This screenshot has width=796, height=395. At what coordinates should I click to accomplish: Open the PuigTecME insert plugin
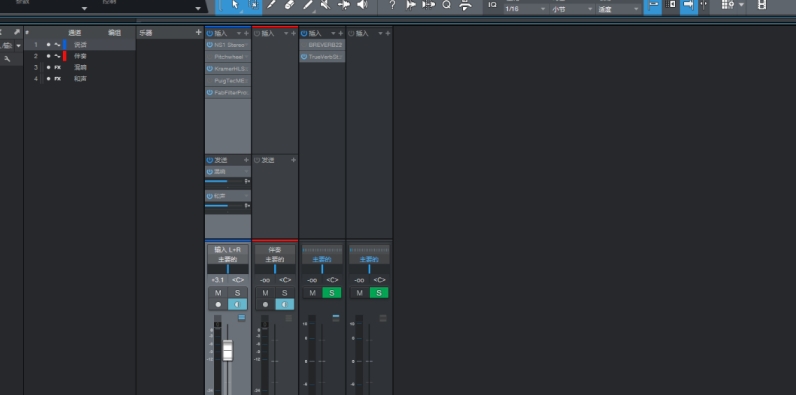coord(228,80)
